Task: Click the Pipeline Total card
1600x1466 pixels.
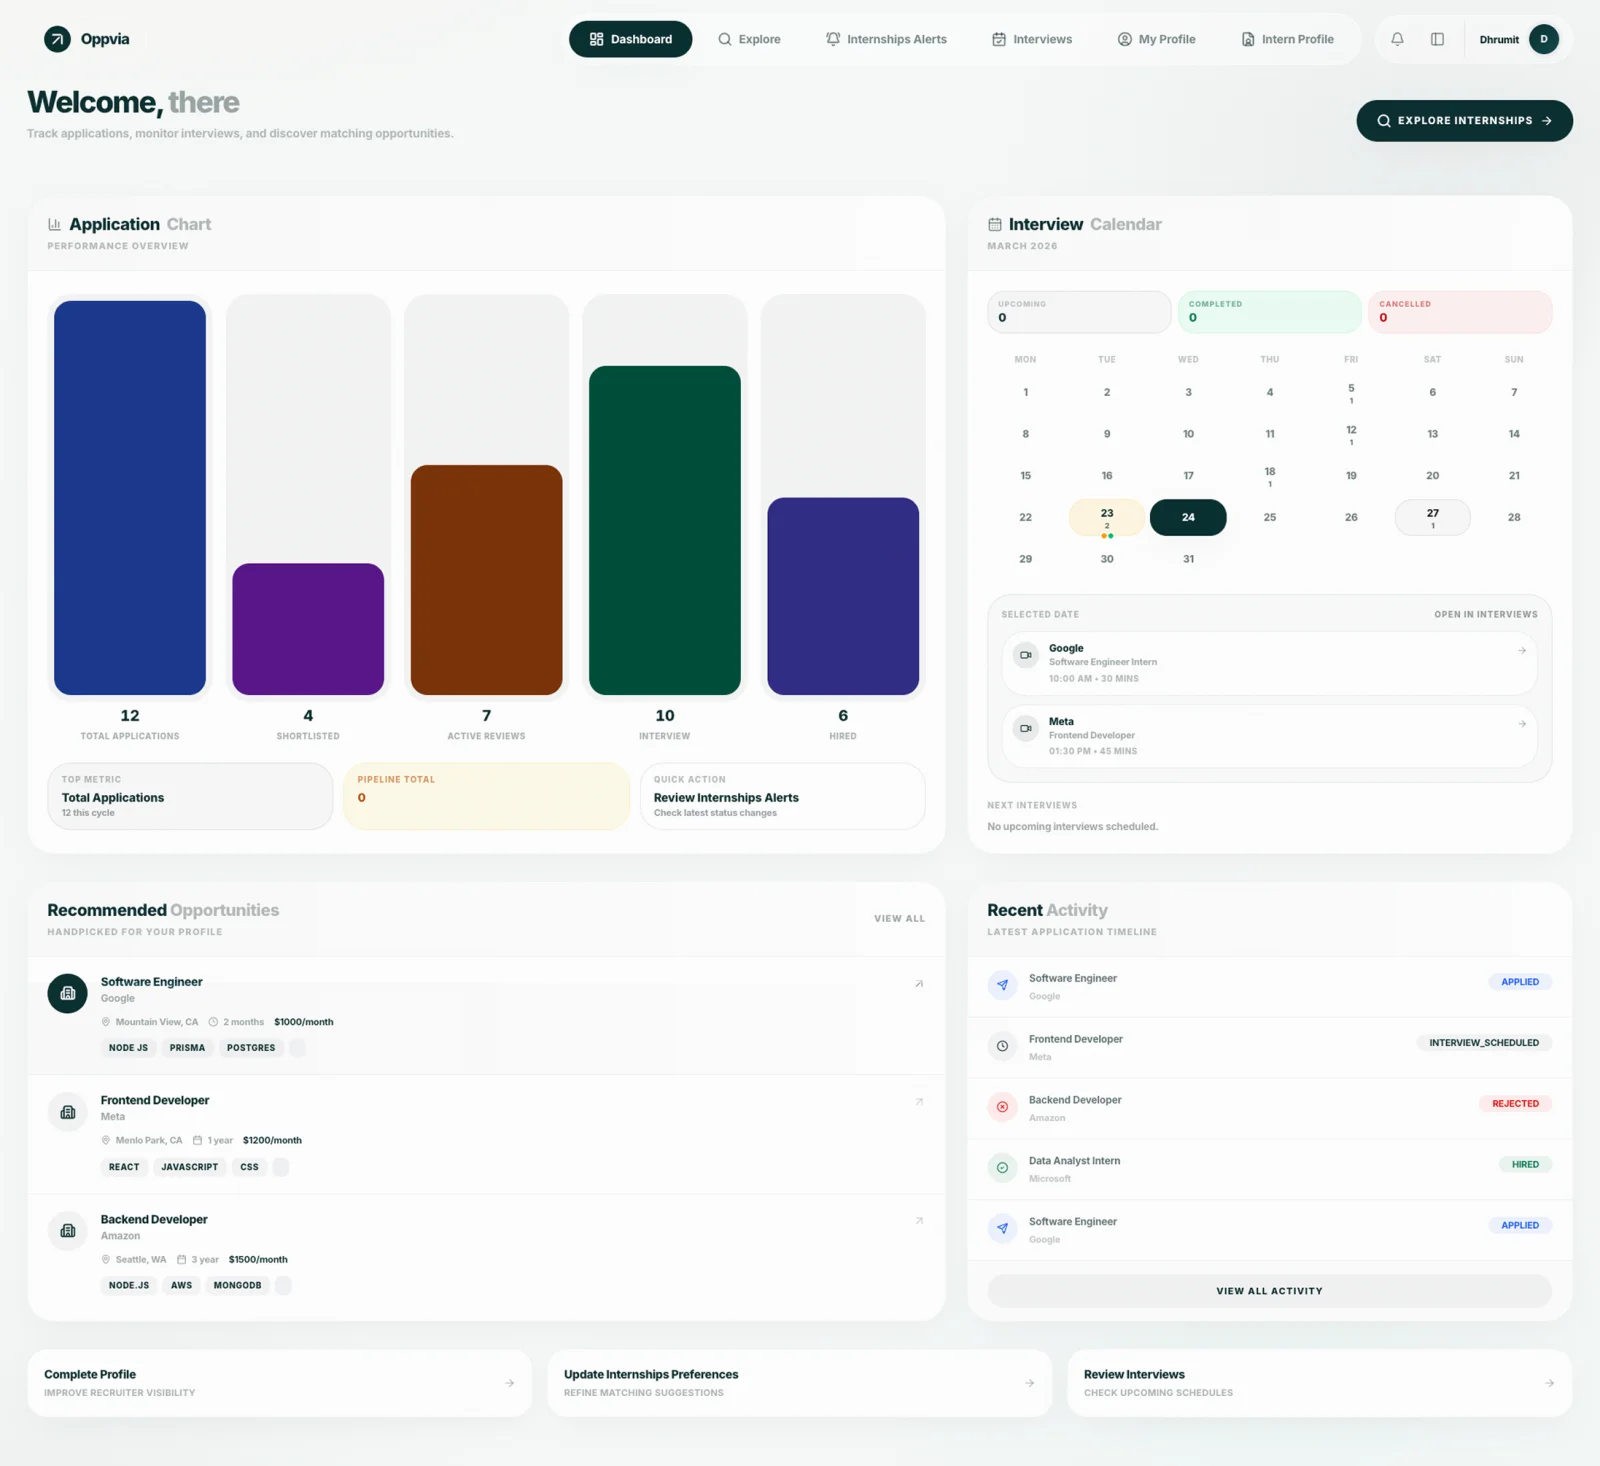Action: [486, 797]
